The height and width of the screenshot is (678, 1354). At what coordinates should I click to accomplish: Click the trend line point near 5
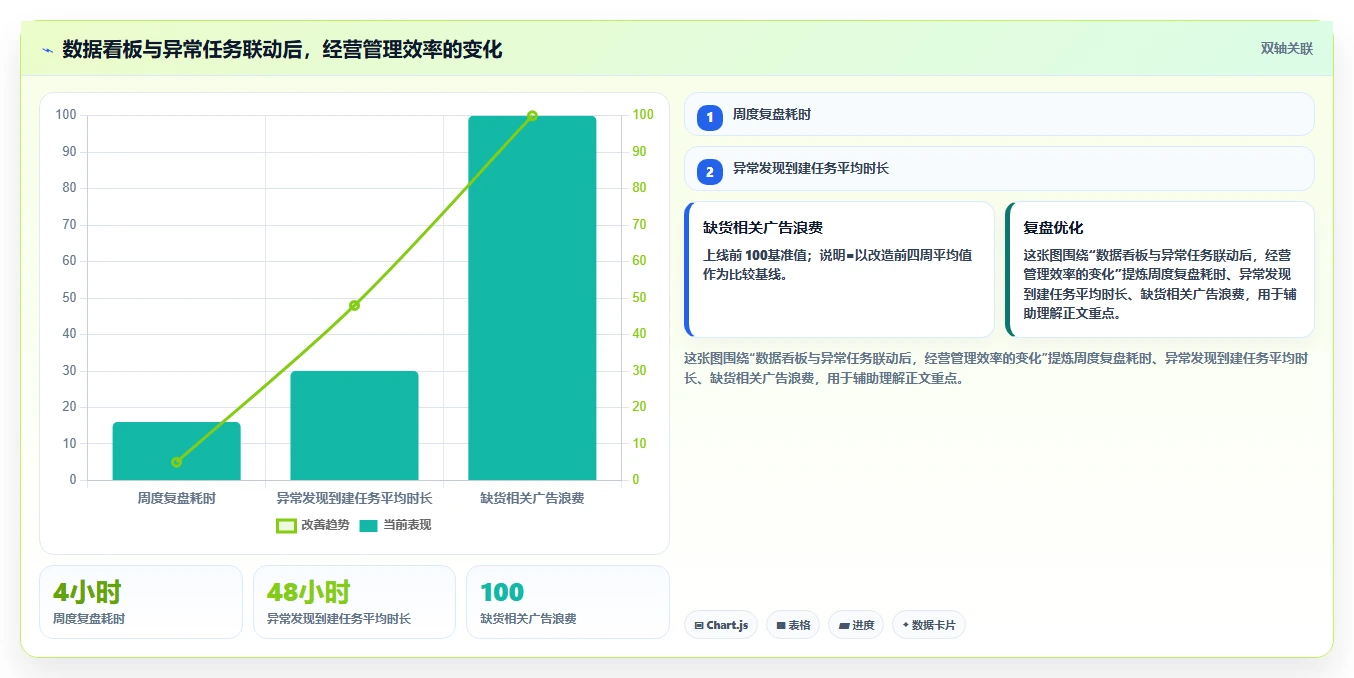point(176,462)
